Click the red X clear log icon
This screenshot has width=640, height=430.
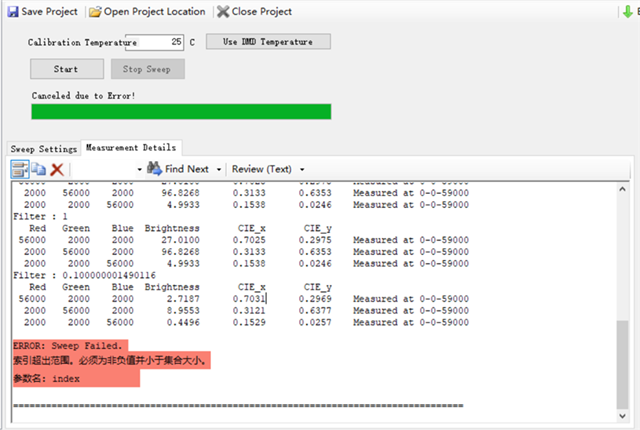[57, 169]
